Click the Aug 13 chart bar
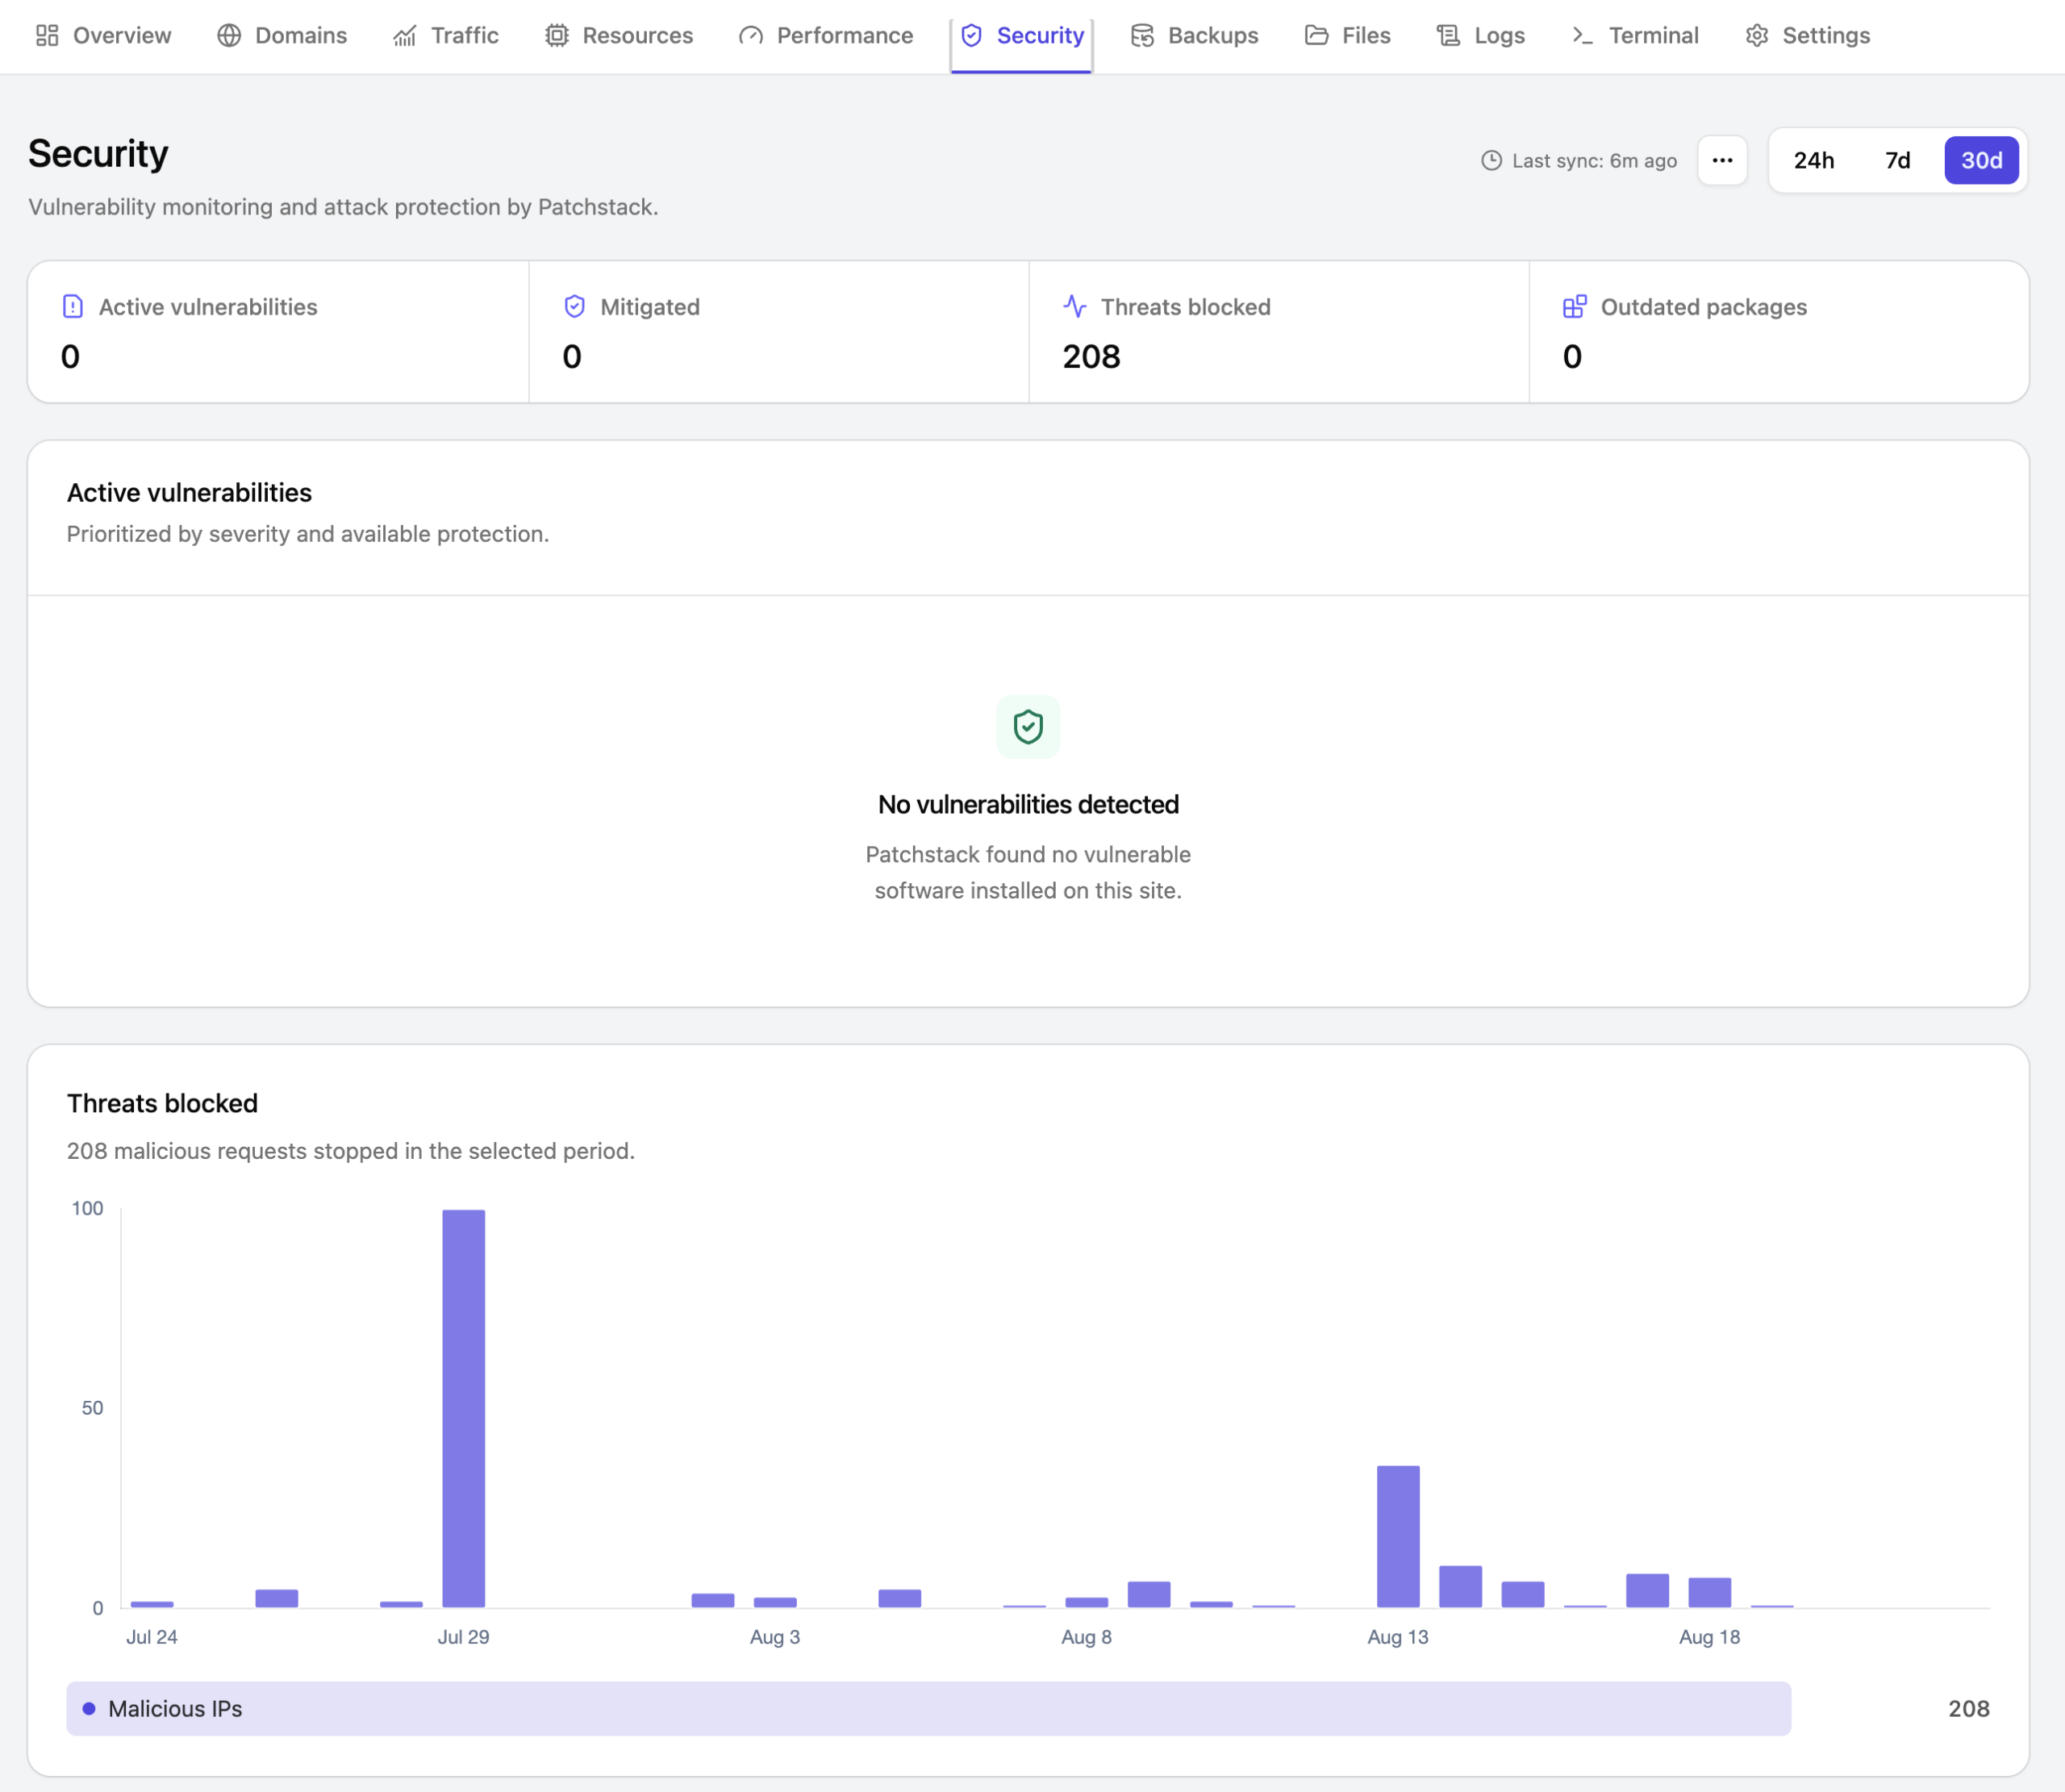2065x1792 pixels. (x=1398, y=1536)
